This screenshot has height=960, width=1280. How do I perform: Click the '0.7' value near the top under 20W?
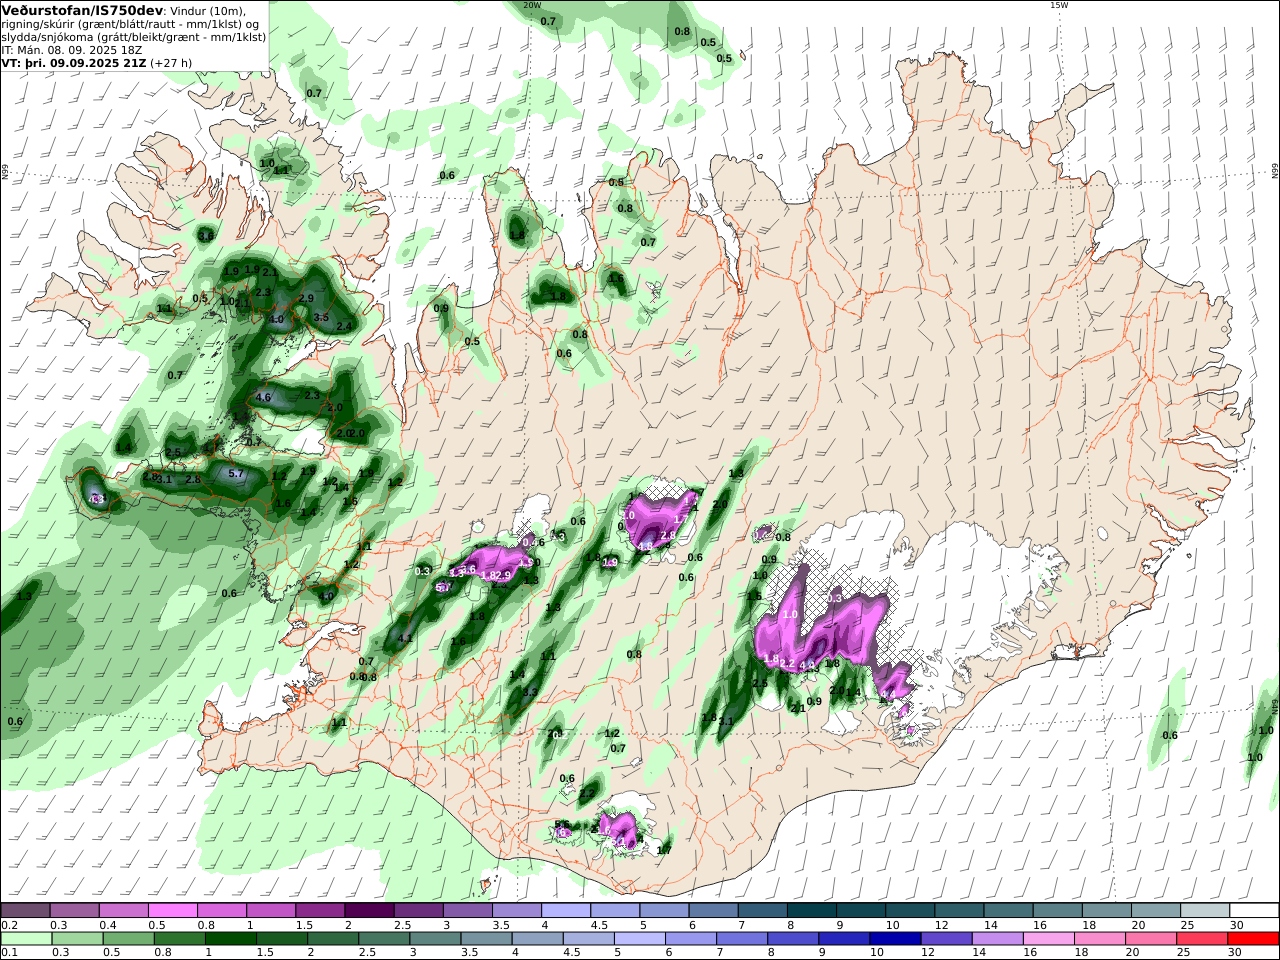click(x=548, y=21)
